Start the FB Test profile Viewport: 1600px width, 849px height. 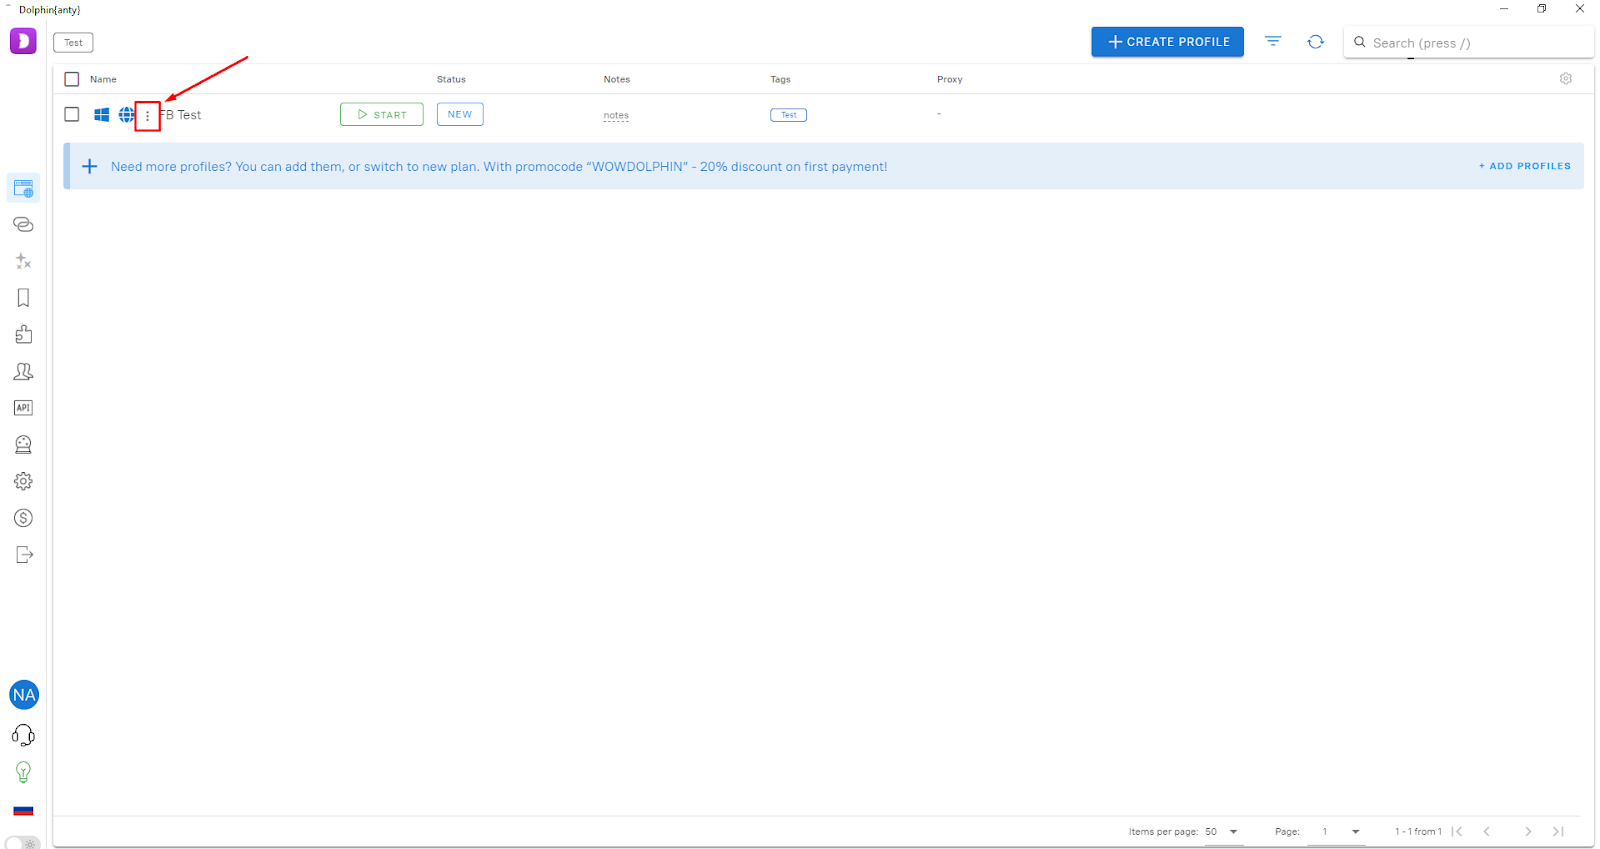[381, 114]
